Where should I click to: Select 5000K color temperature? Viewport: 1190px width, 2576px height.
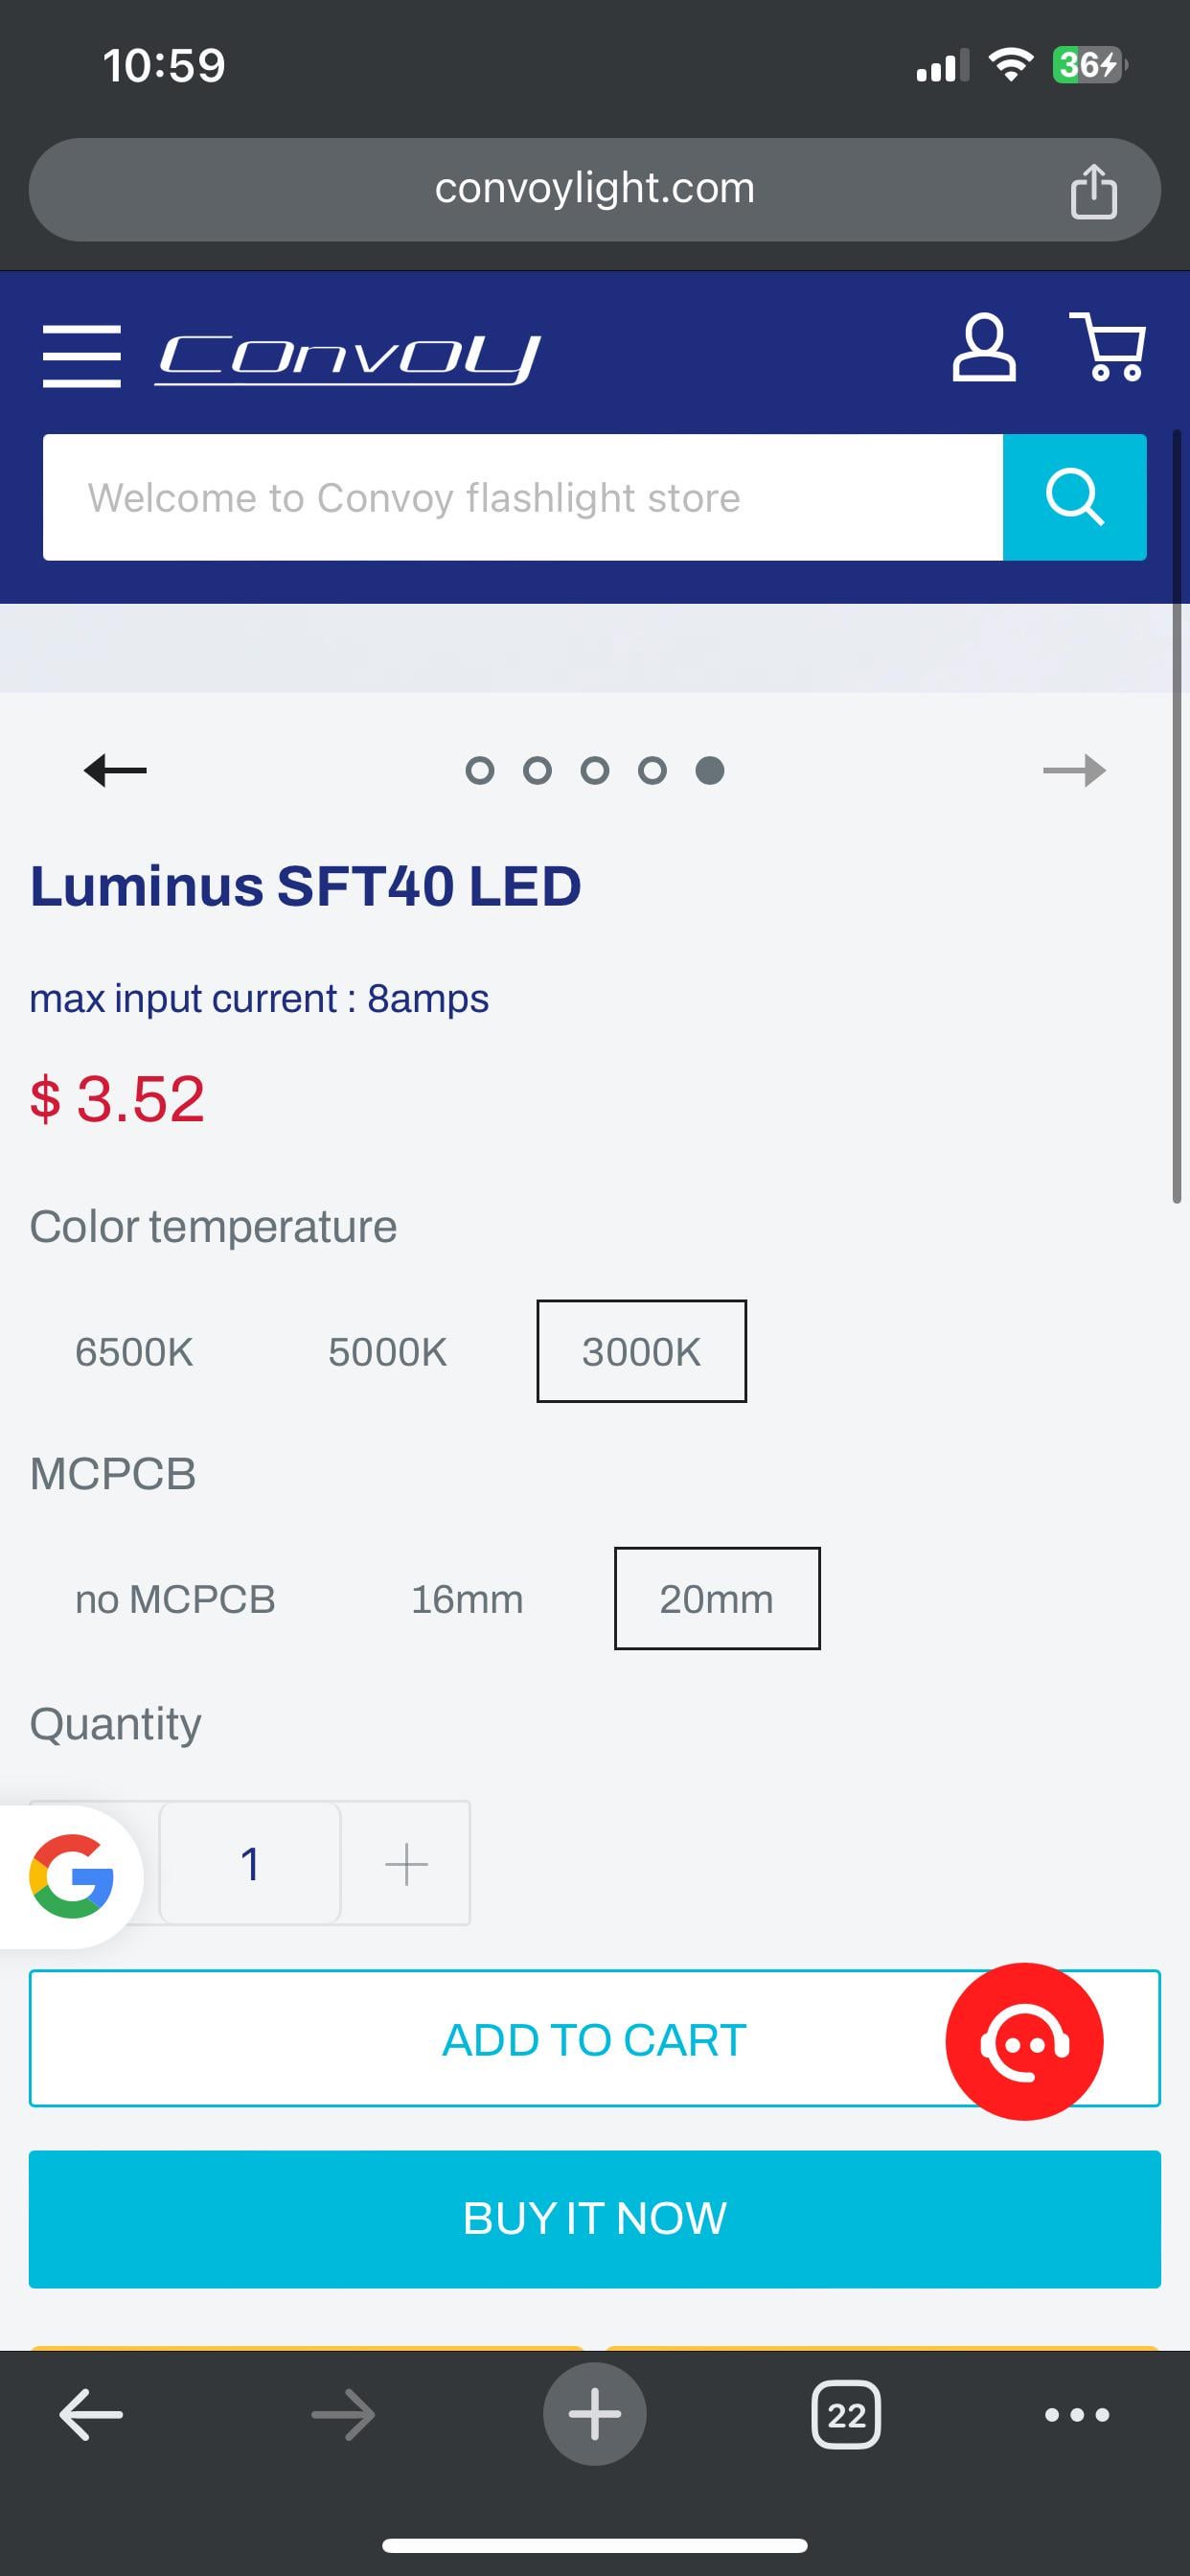[x=387, y=1352]
